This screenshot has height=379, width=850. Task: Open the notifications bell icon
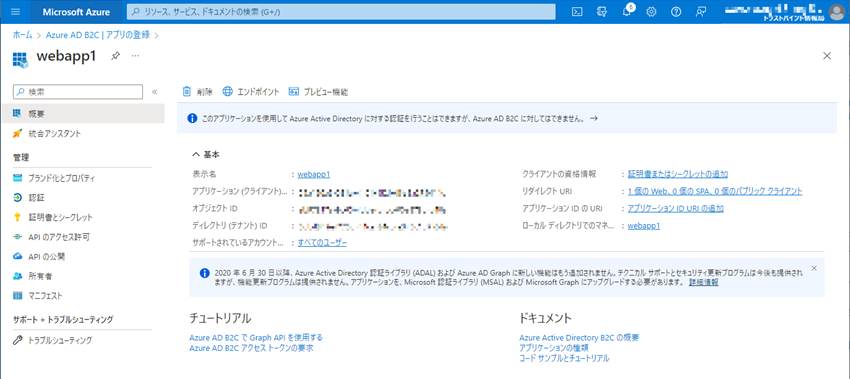[x=627, y=12]
